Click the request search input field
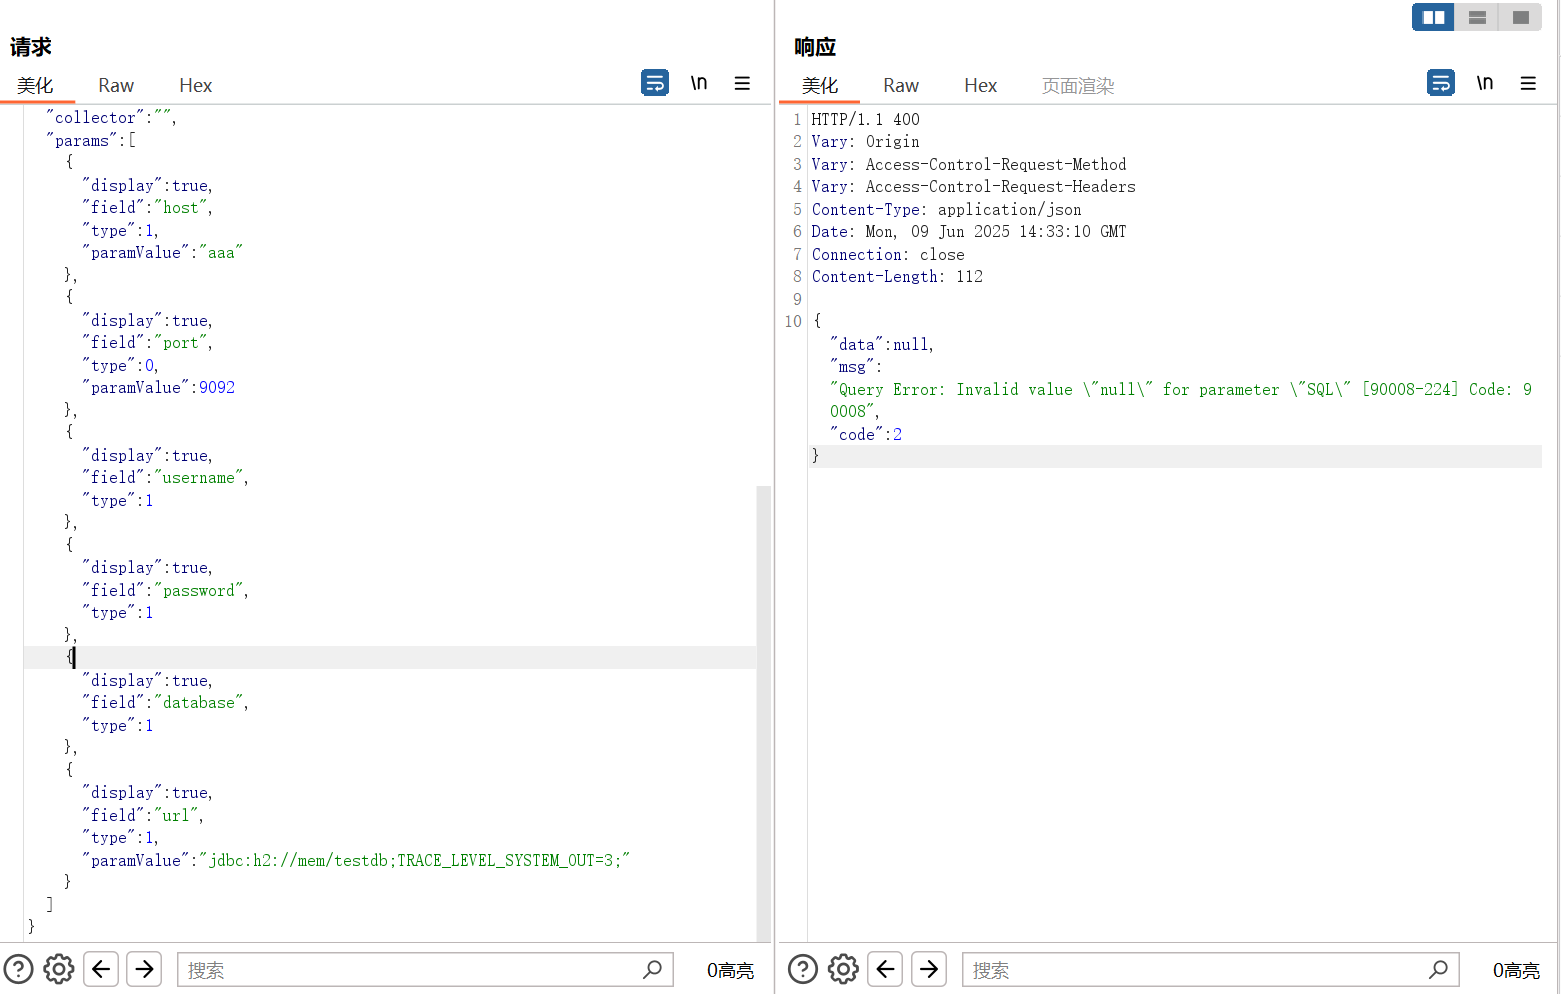This screenshot has width=1561, height=994. (x=410, y=969)
